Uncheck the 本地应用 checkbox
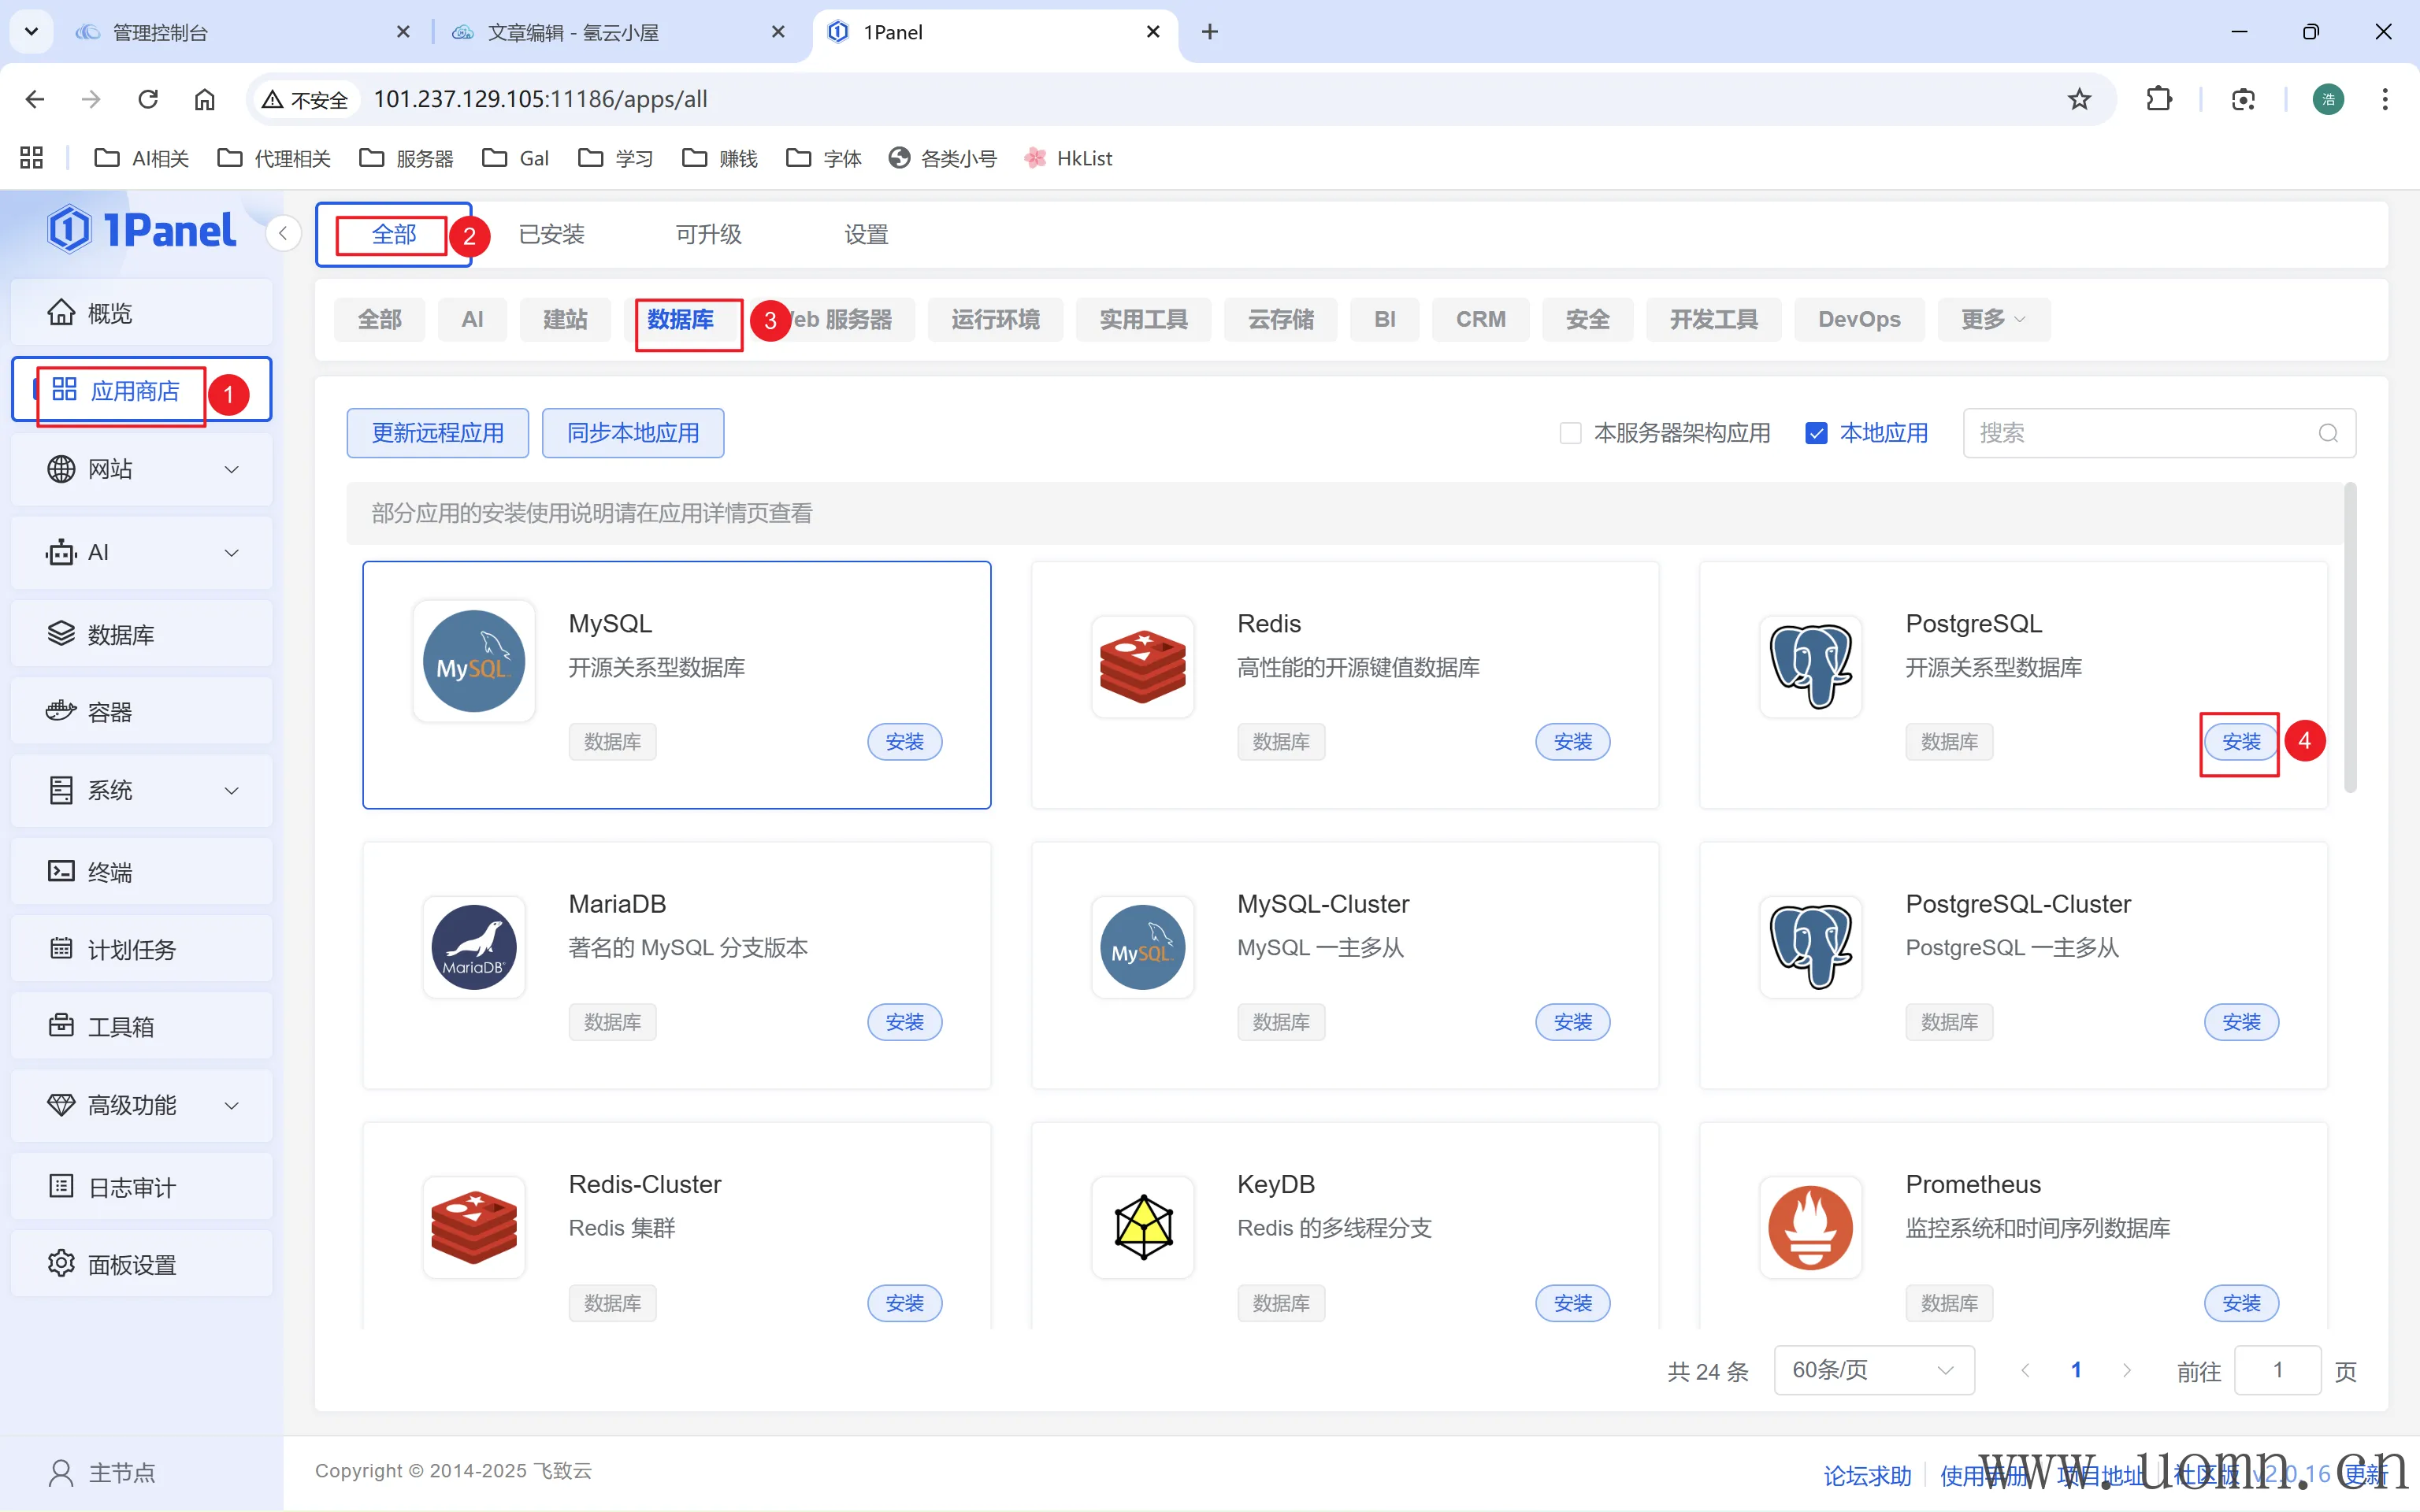 click(x=1816, y=433)
